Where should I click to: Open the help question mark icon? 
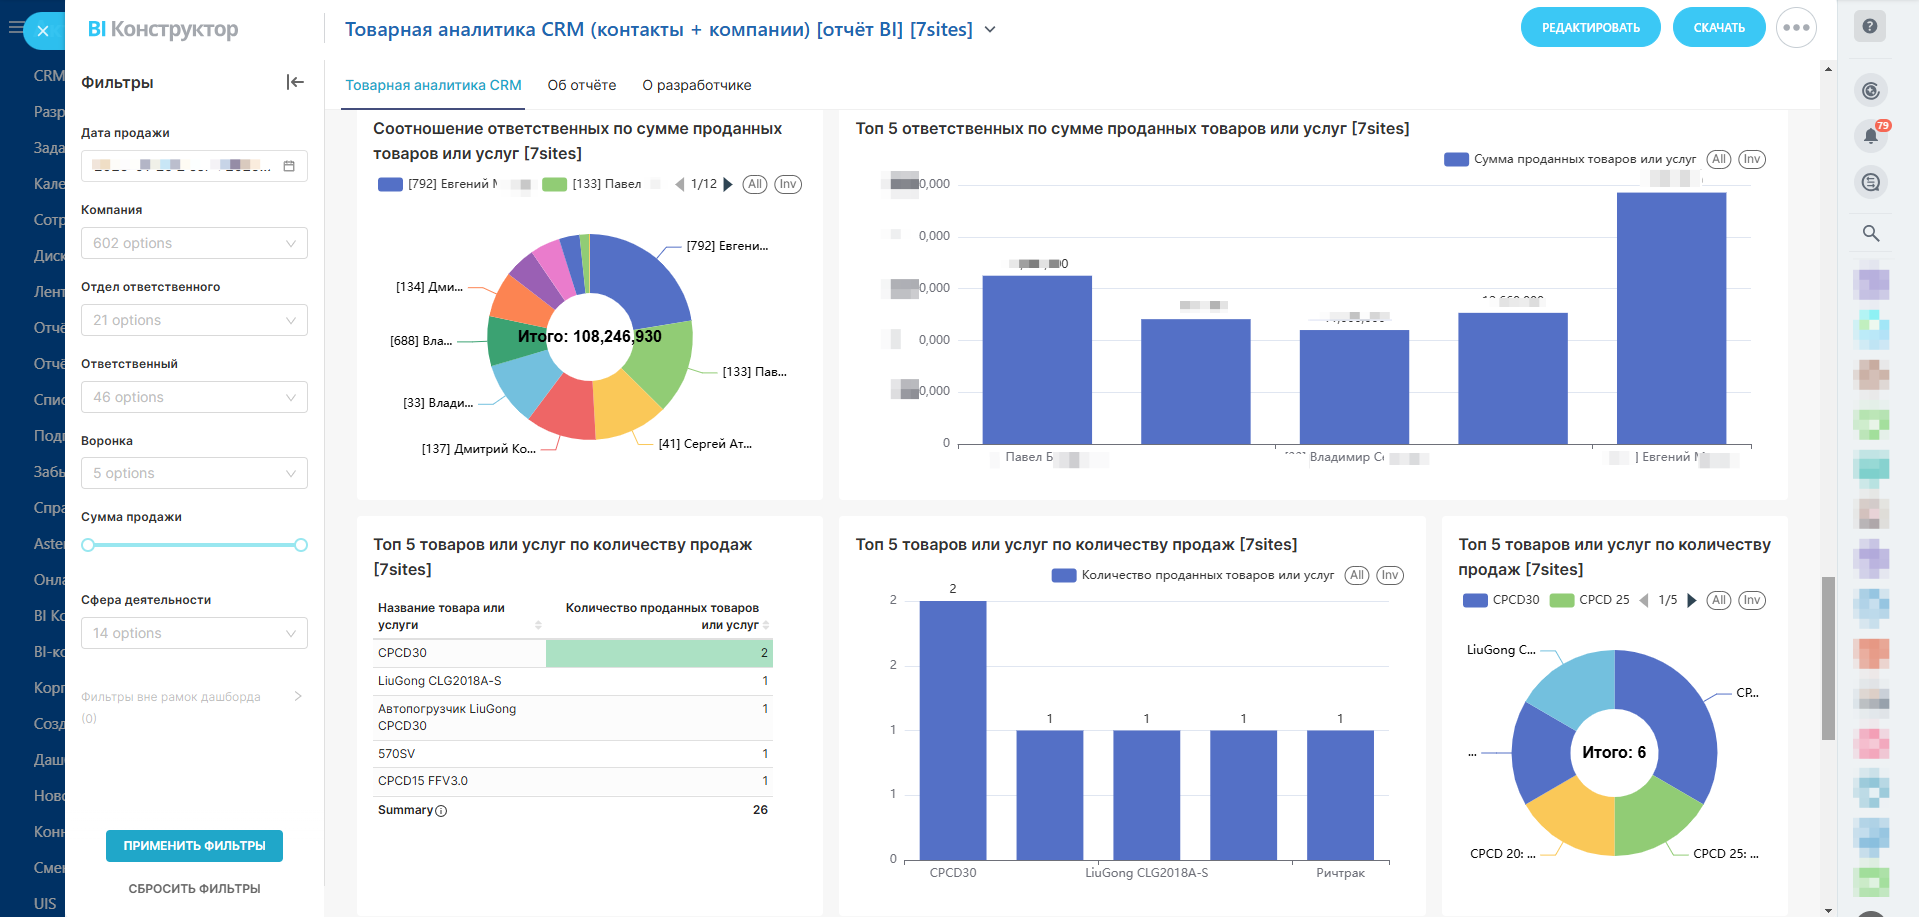1869,27
